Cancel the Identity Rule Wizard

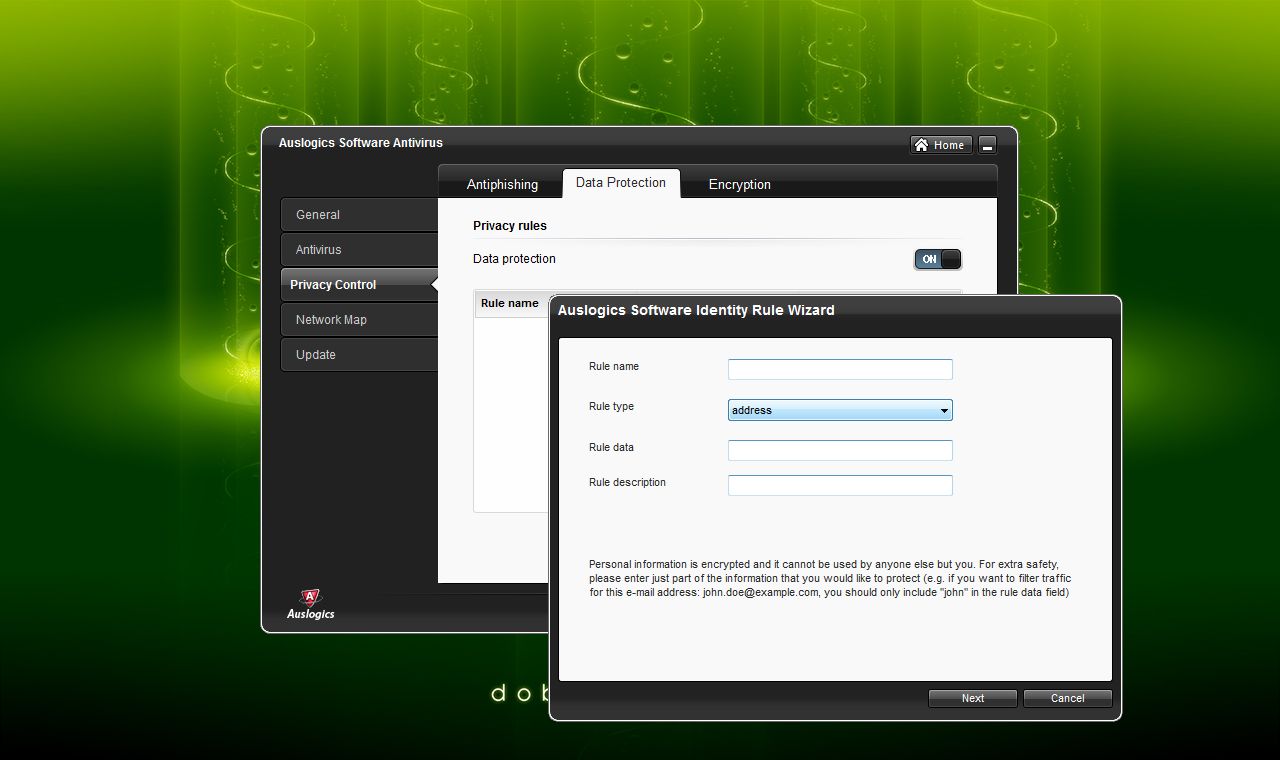coord(1067,698)
